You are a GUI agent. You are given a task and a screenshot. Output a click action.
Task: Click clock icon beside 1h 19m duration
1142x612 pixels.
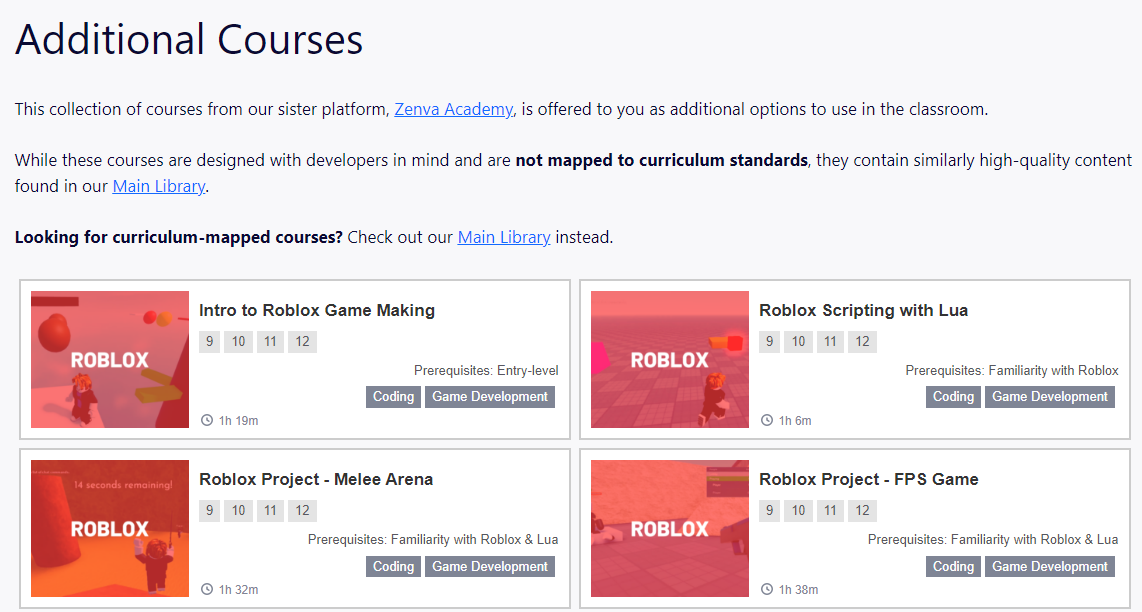[x=207, y=420]
